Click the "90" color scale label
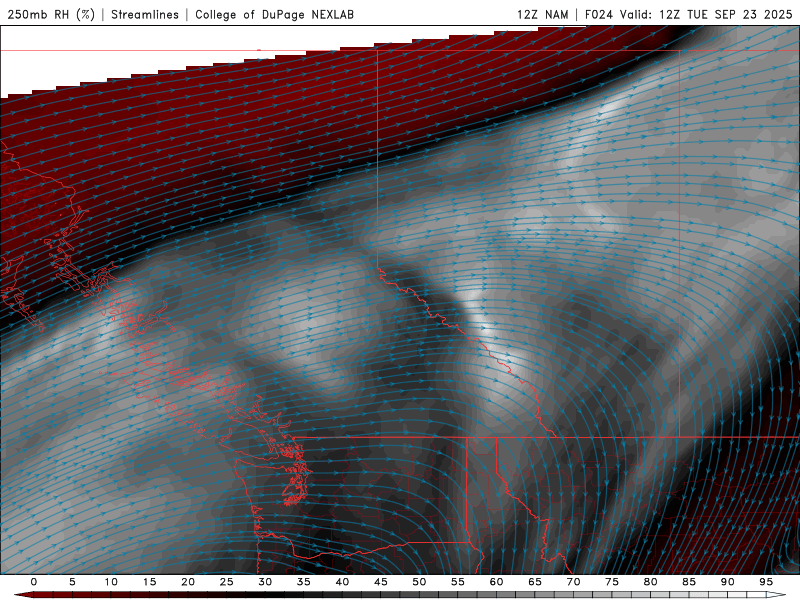This screenshot has height=600, width=800. tap(728, 582)
